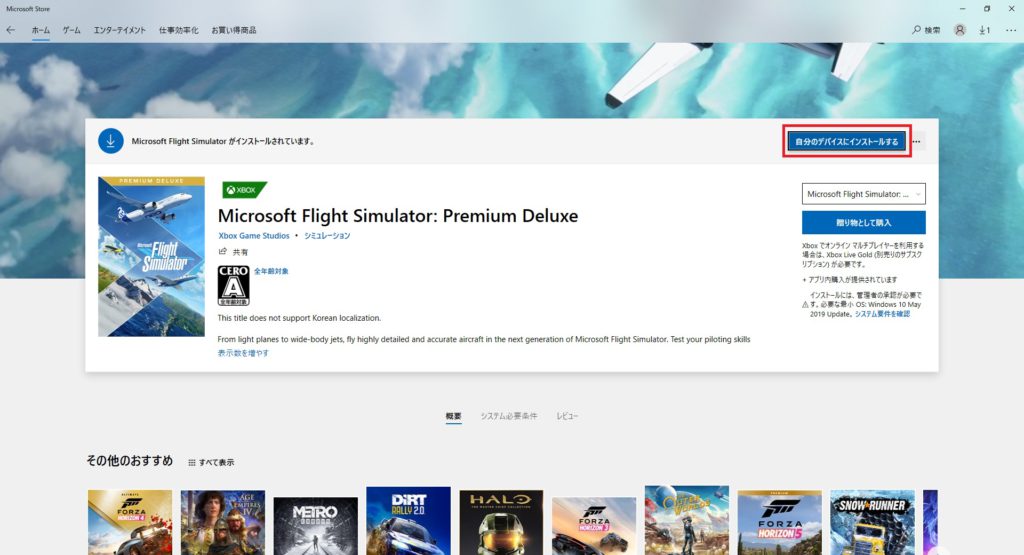Switch to the ゲーム tab

coord(71,30)
